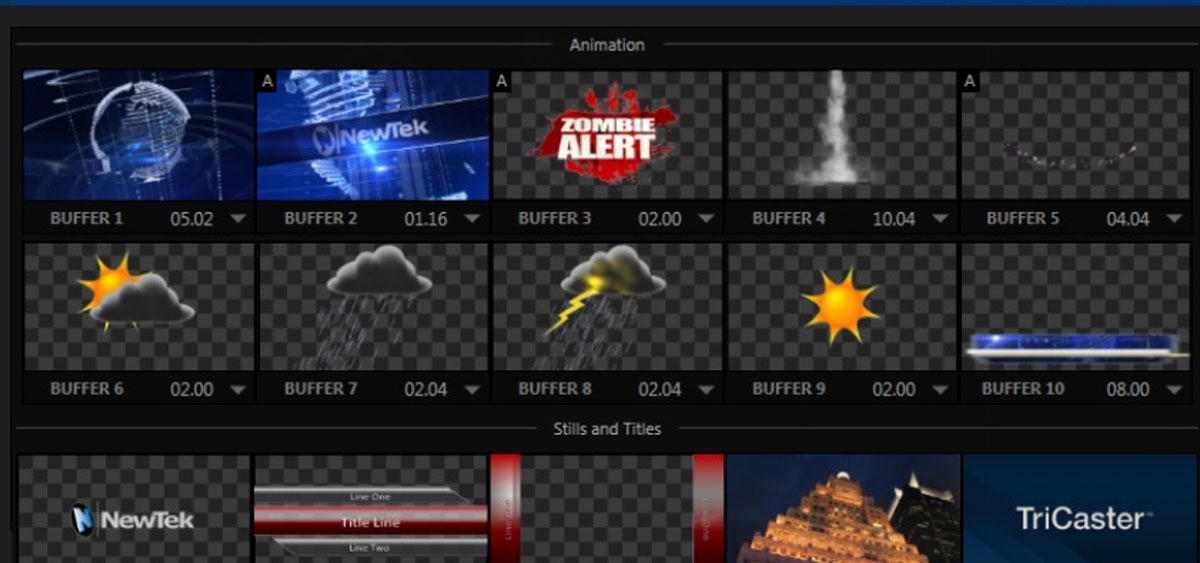Expand the Buffer 6 options menu arrow
This screenshot has width=1200, height=563.
coord(238,390)
